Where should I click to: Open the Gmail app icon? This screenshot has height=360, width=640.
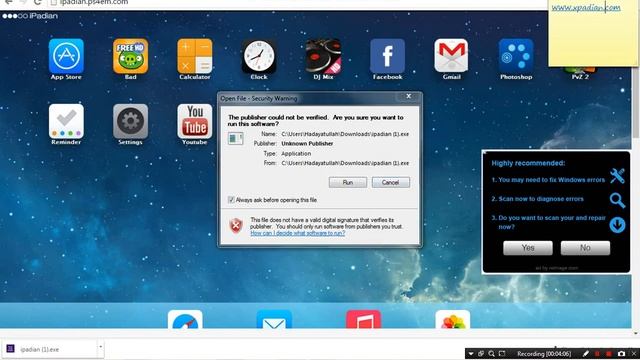pyautogui.click(x=451, y=56)
